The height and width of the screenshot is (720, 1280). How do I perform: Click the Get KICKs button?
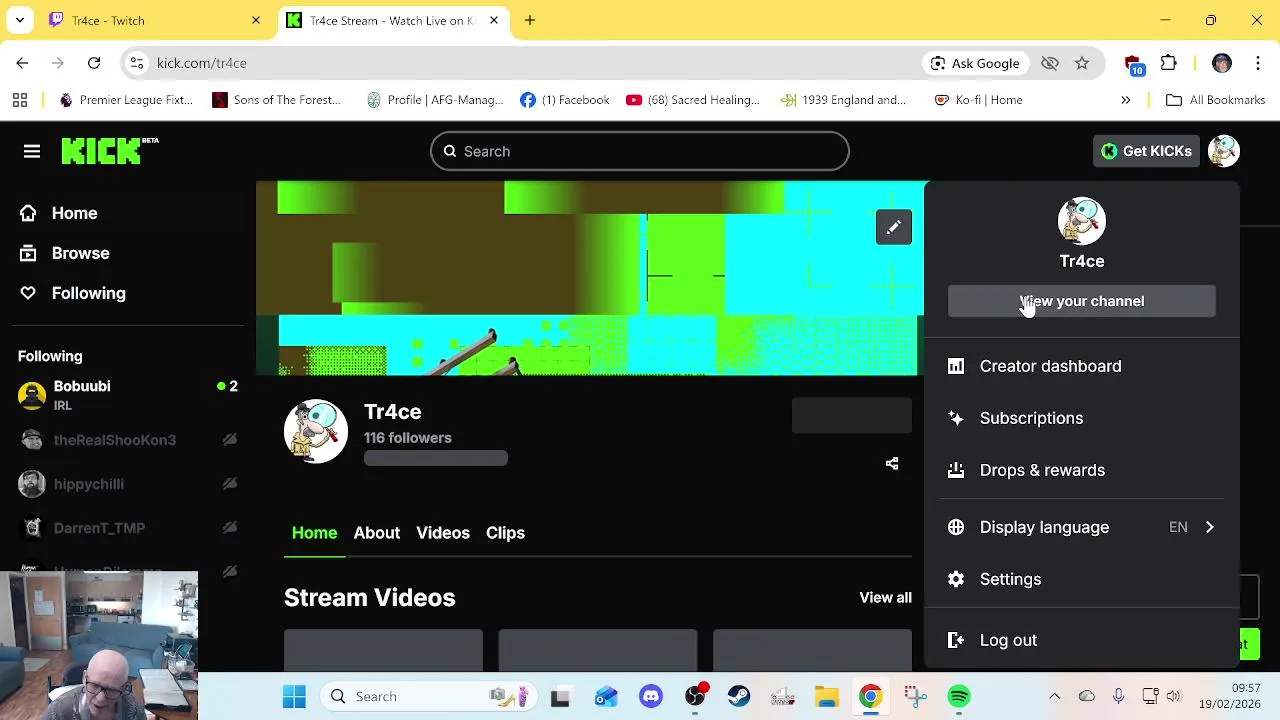1146,151
